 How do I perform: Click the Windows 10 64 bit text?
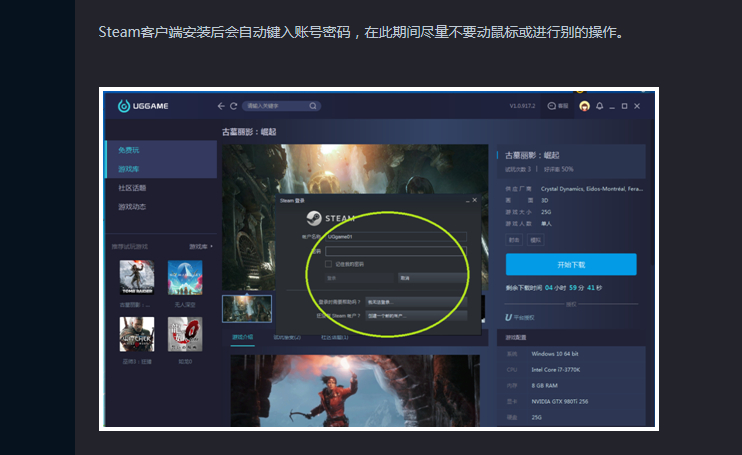coord(555,354)
